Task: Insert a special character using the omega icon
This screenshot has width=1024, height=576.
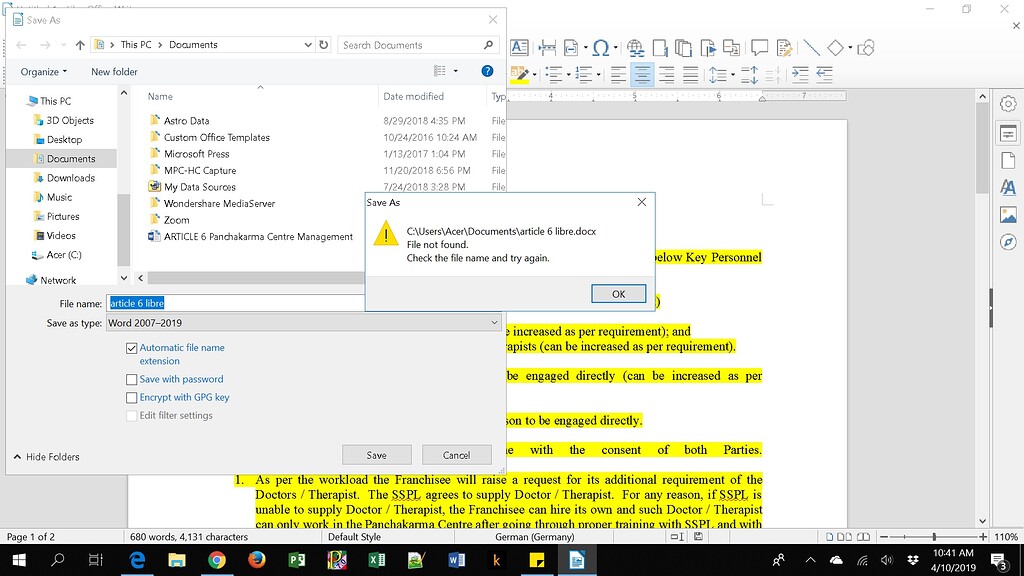Action: 599,47
